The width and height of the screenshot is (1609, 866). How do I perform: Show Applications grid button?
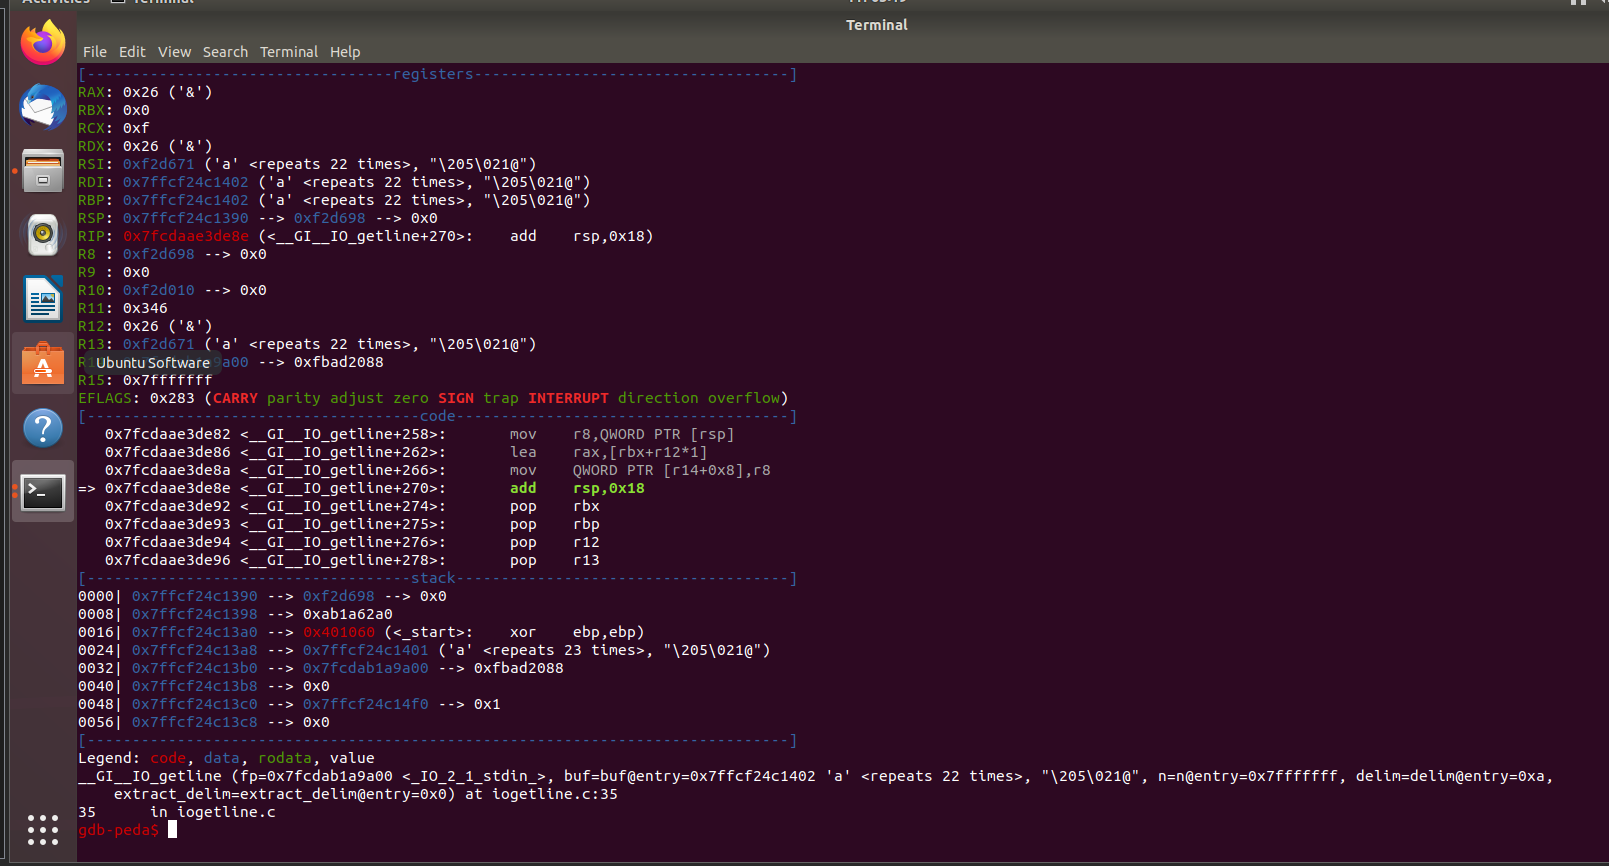coord(43,829)
